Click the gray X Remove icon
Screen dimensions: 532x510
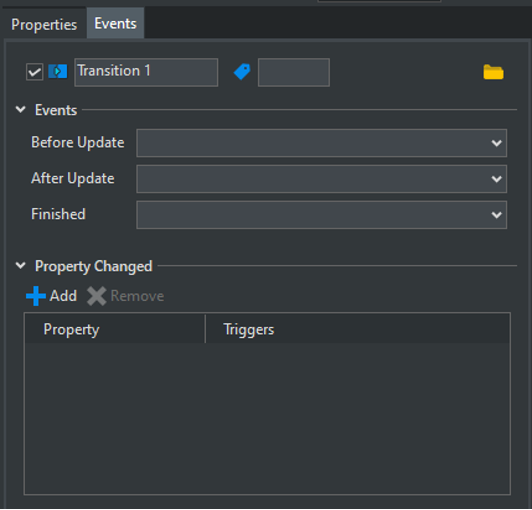click(x=97, y=296)
